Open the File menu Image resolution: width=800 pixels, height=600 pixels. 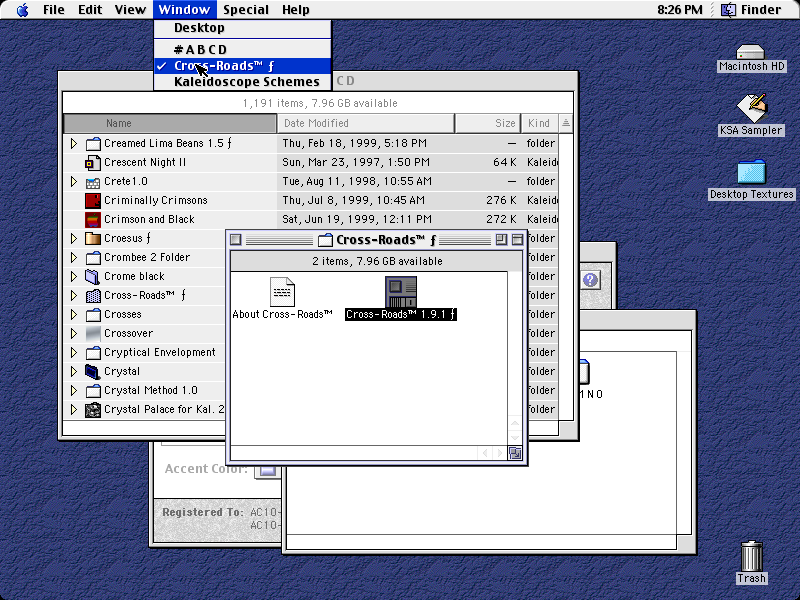54,10
